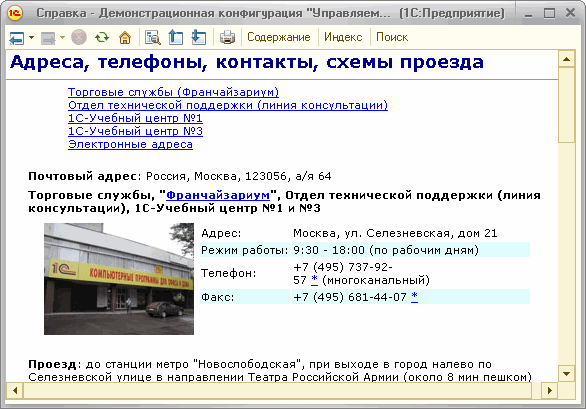Click the find-in-page magnifier icon
The image size is (586, 409).
[152, 37]
